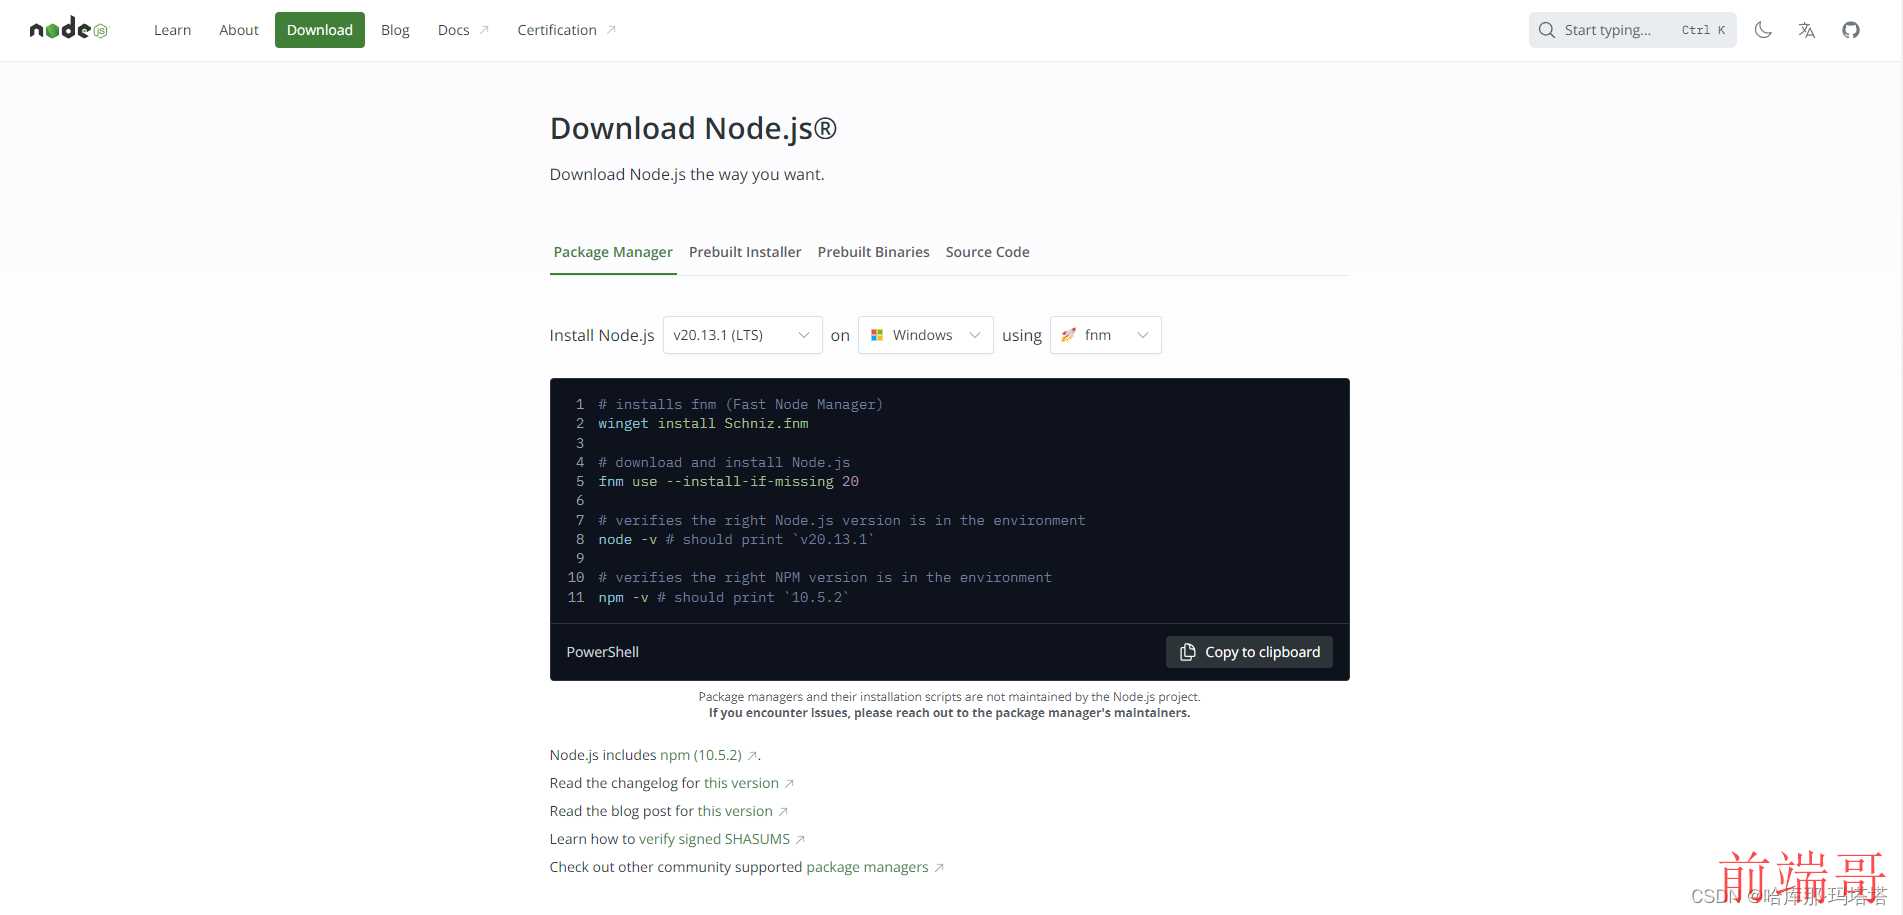Open the GitHub icon link
The height and width of the screenshot is (915, 1903).
(1851, 30)
